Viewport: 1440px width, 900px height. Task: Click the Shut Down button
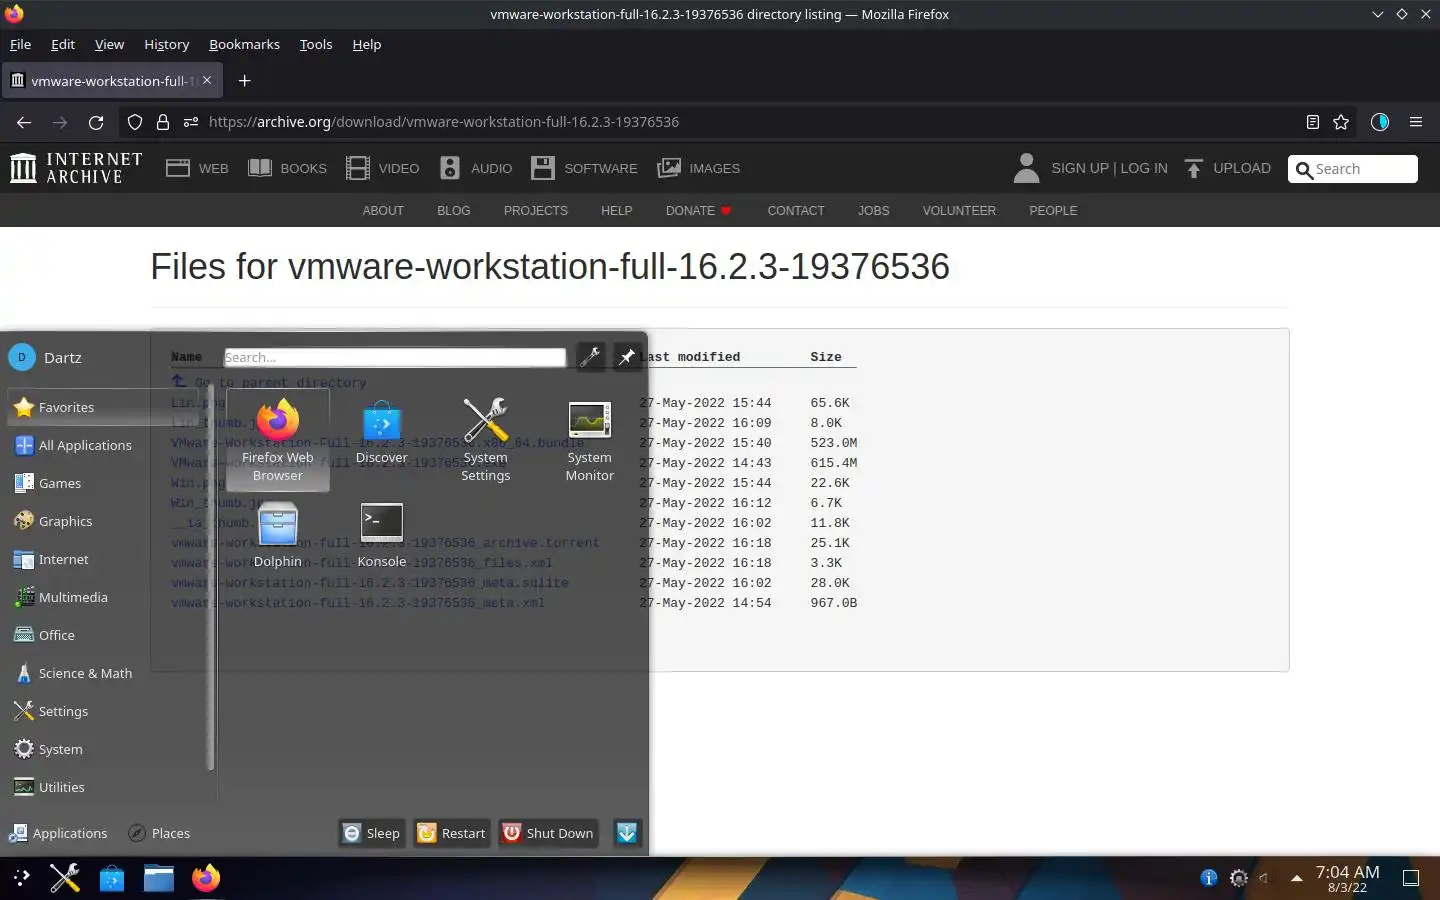(x=548, y=833)
